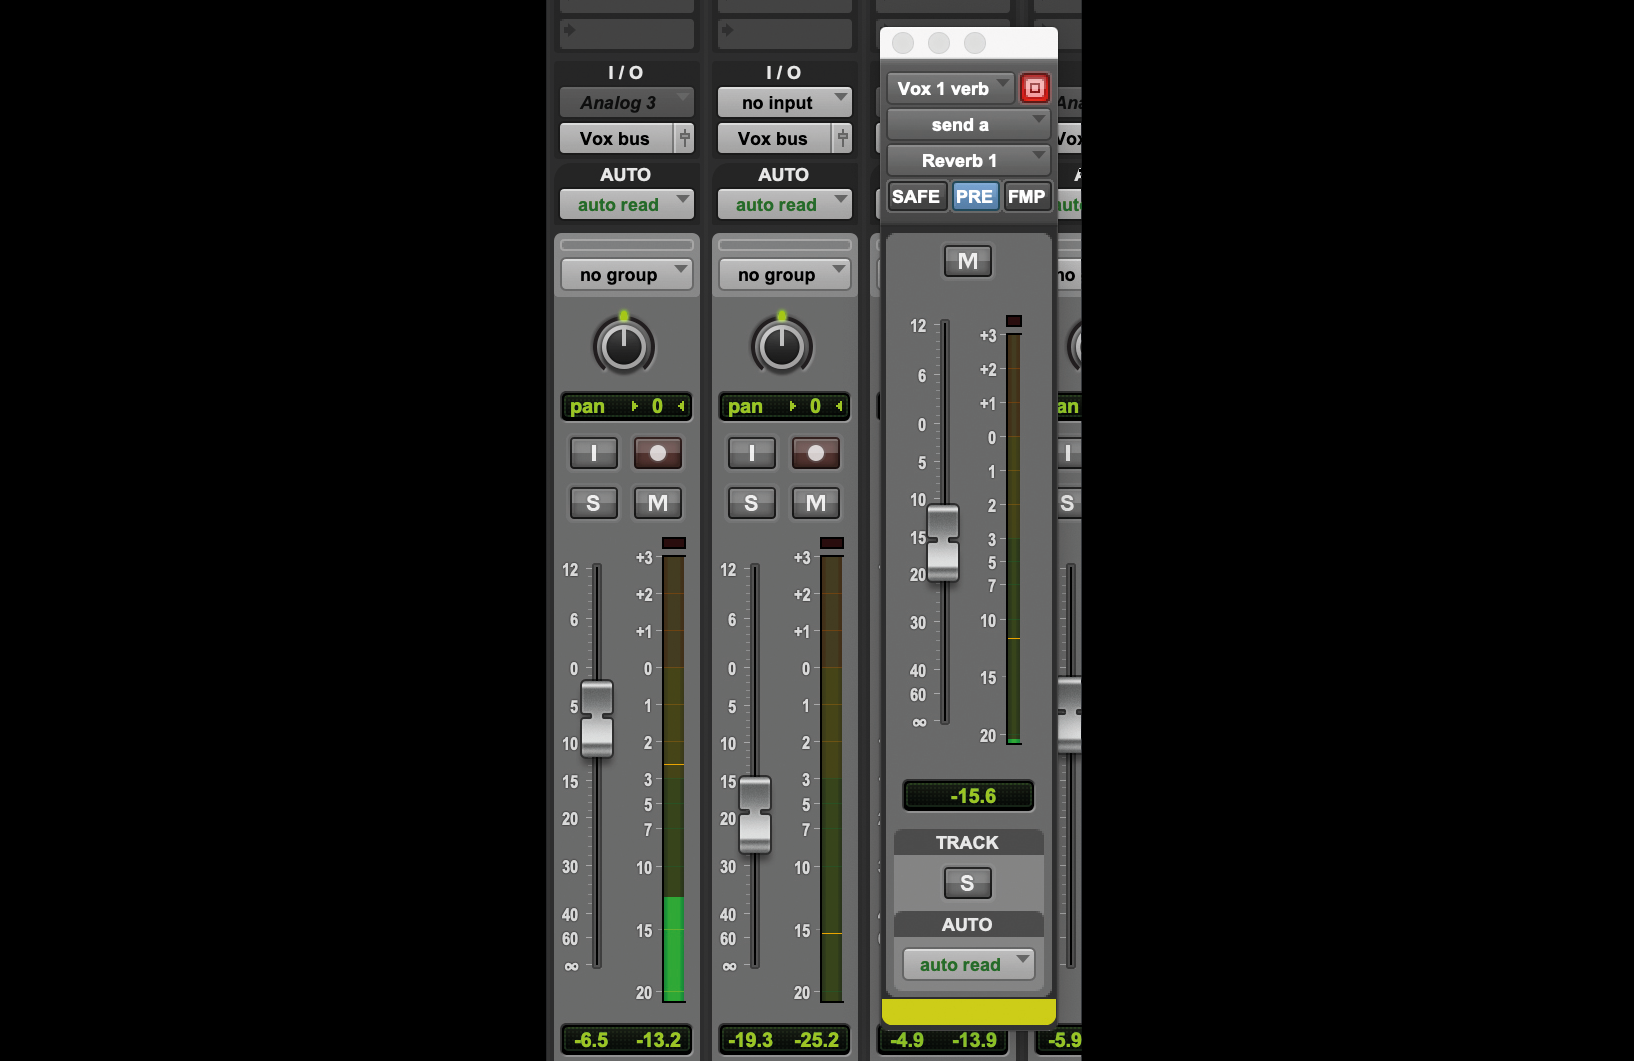The image size is (1634, 1061).
Task: Adjust the send level fader handle
Action: point(943,543)
